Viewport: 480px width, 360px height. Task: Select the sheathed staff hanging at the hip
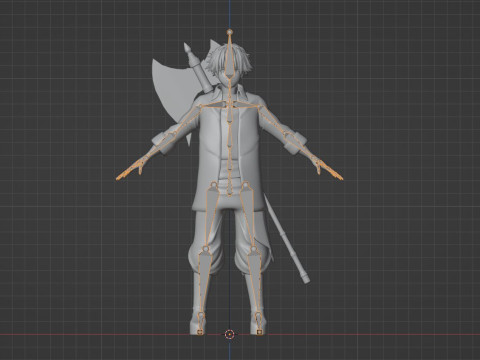click(287, 239)
